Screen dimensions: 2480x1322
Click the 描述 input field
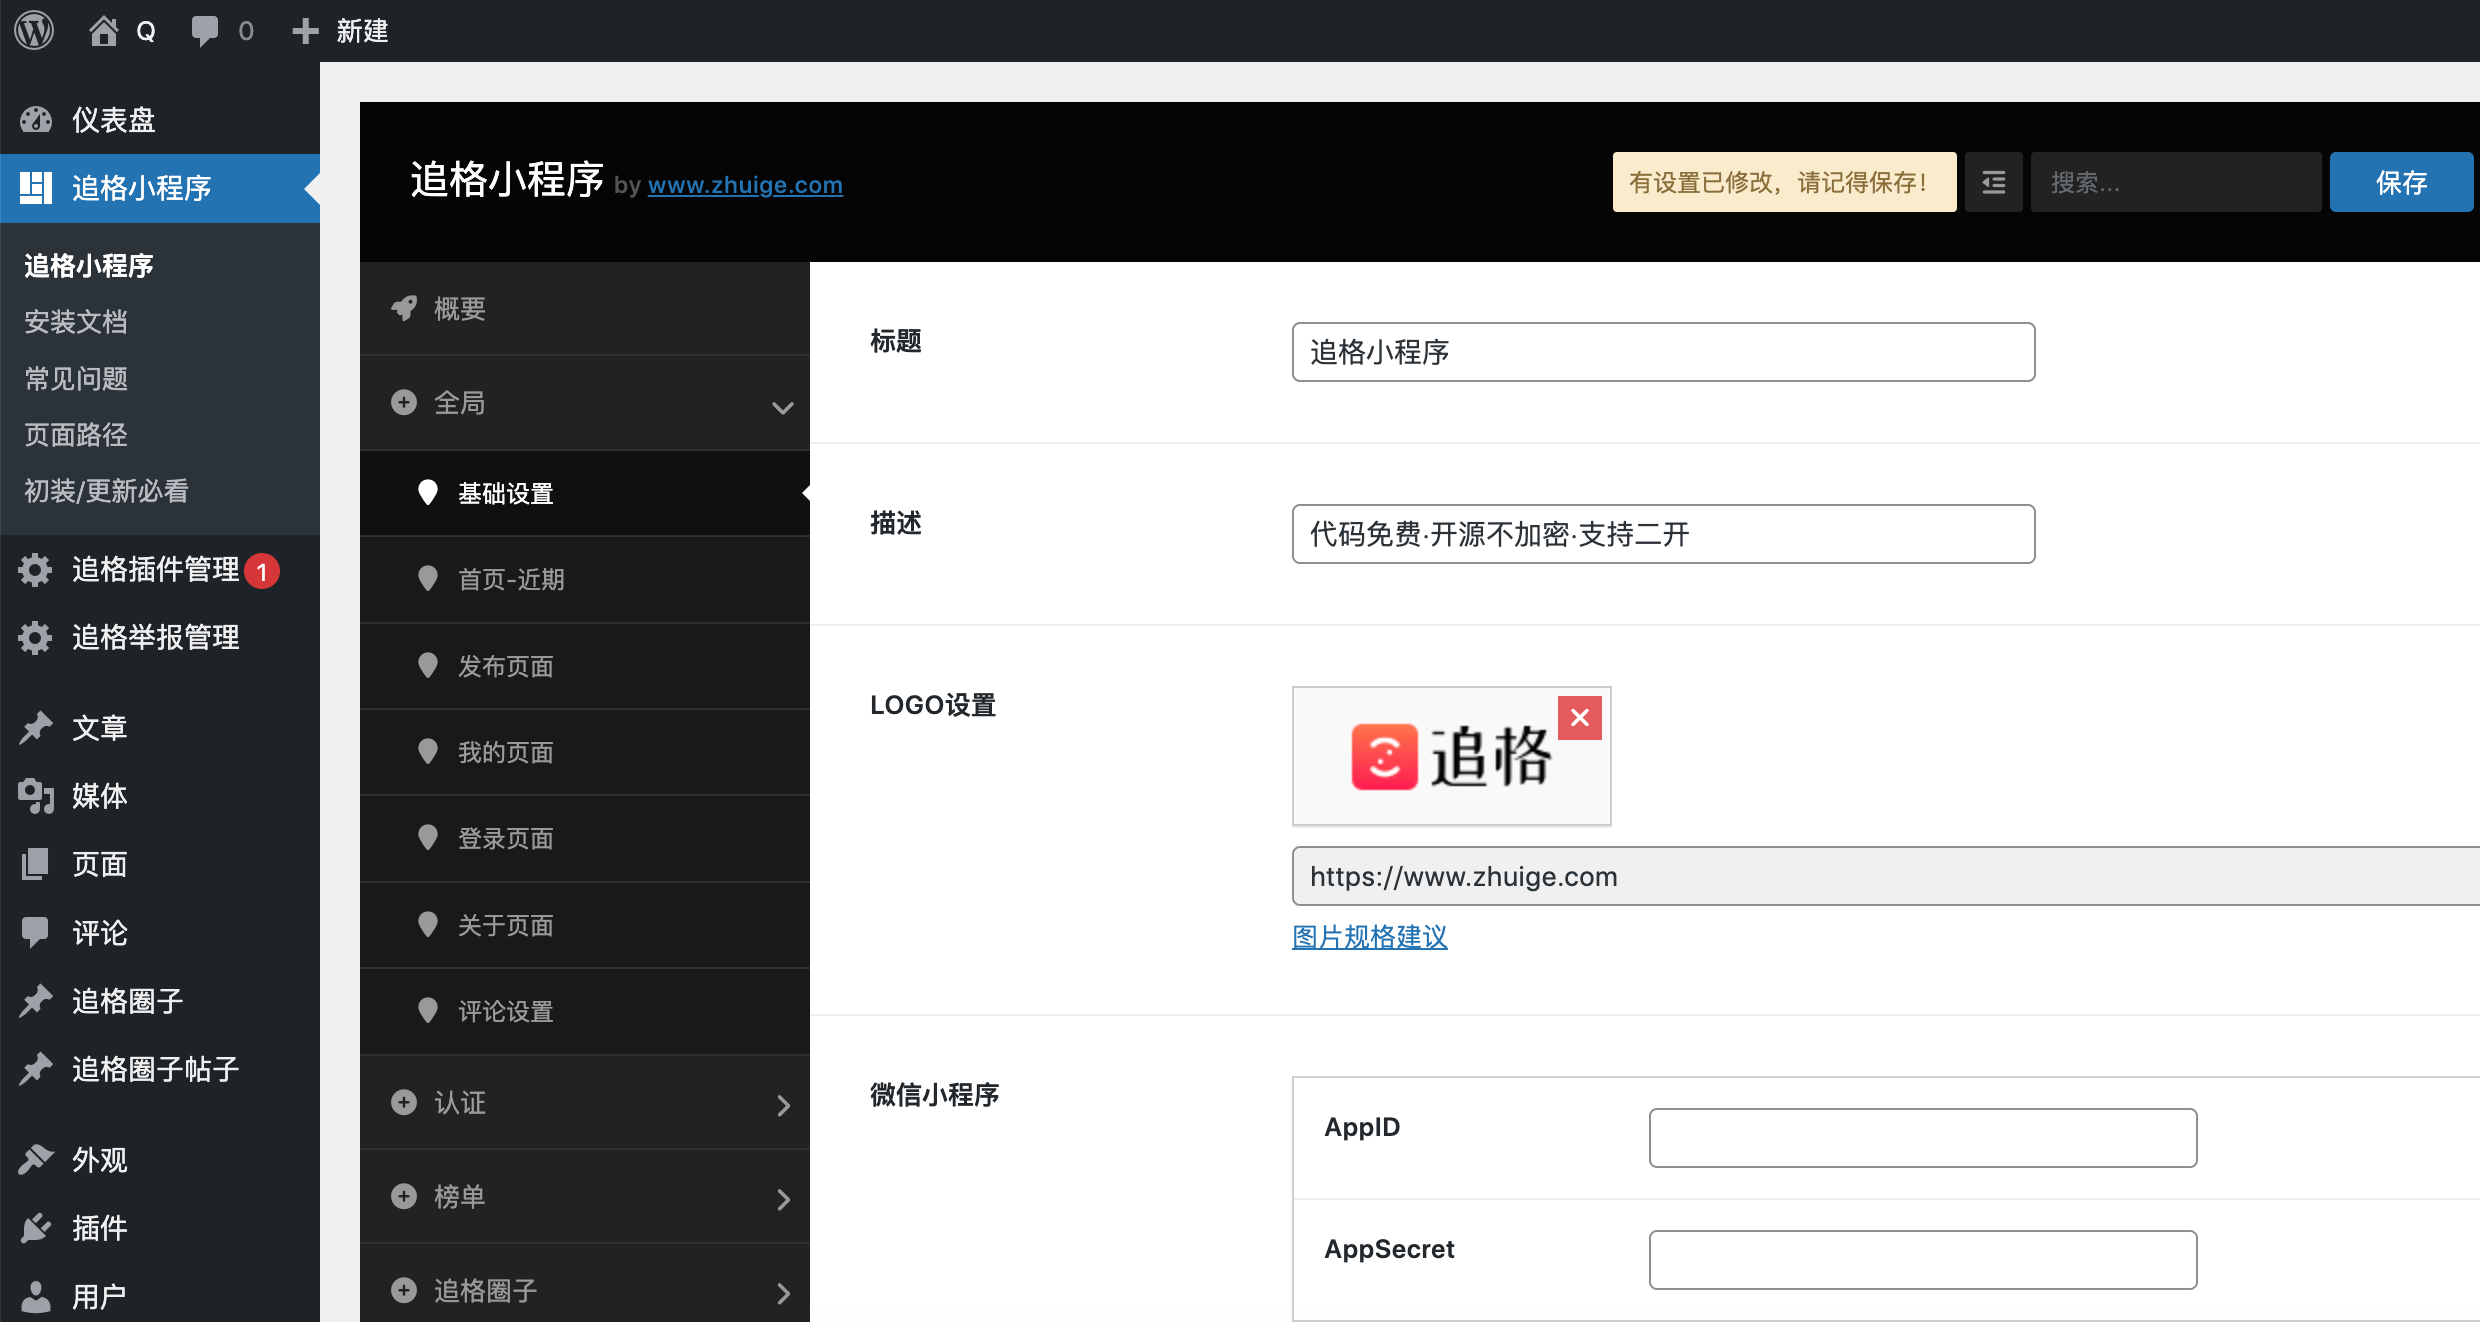(x=1663, y=534)
